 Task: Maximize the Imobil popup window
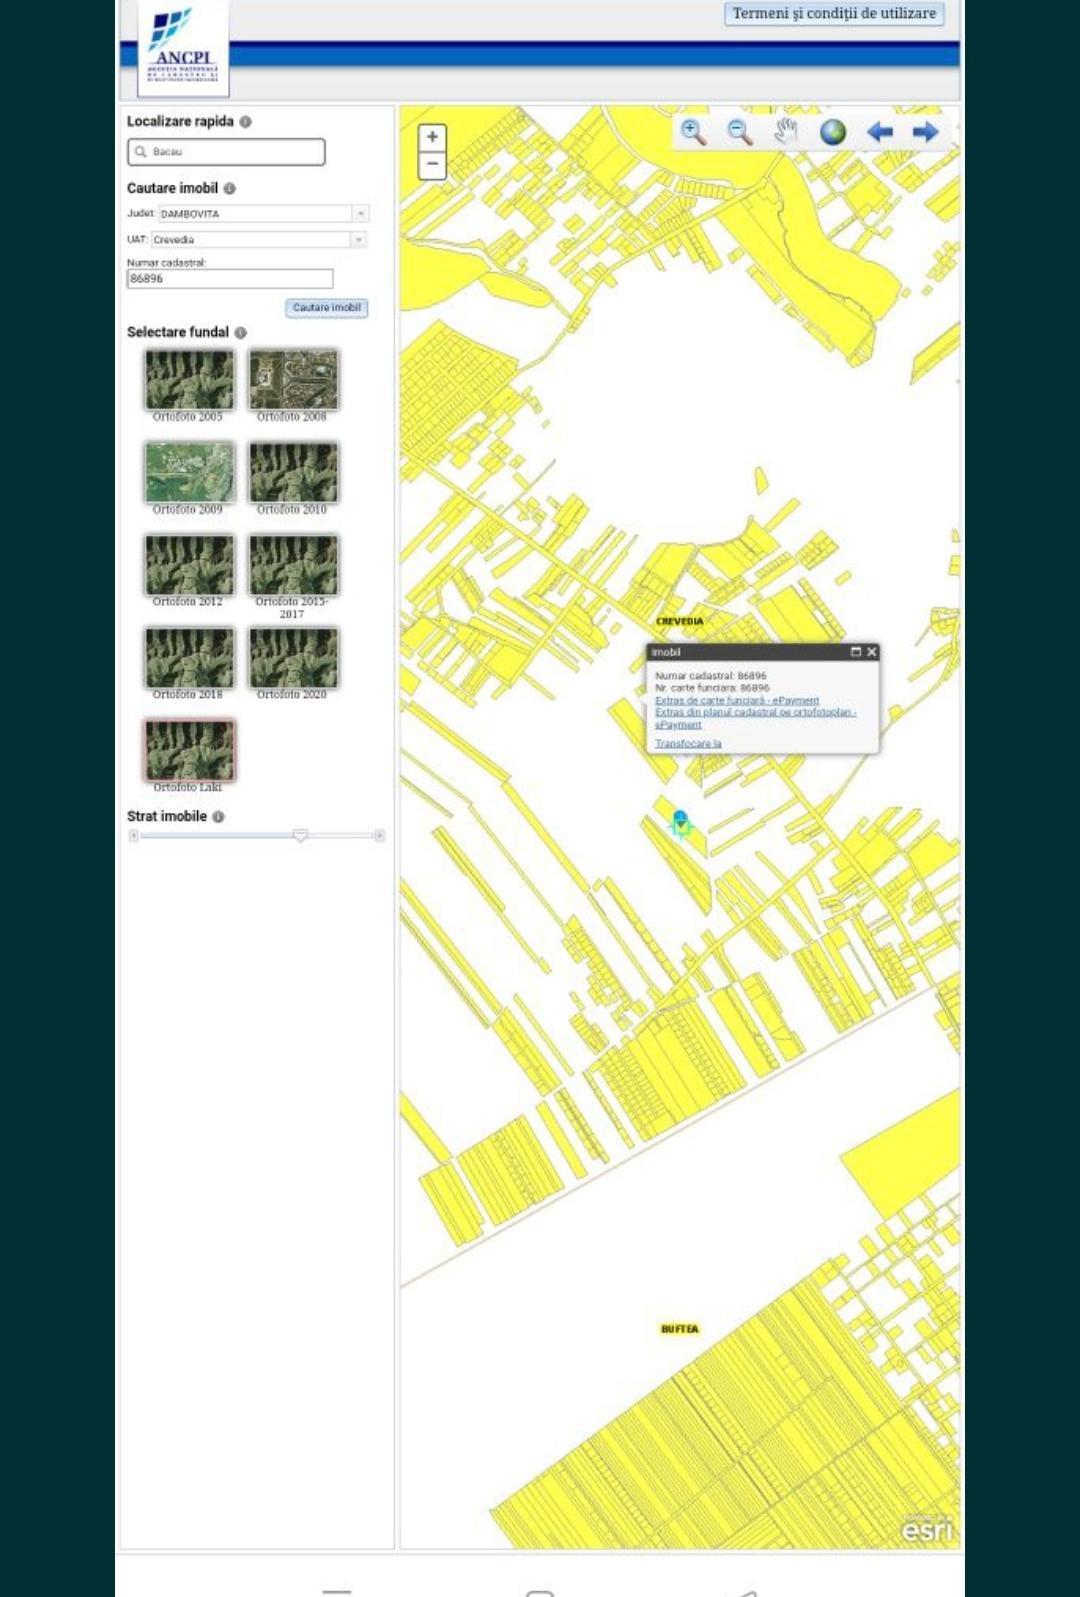pyautogui.click(x=855, y=652)
